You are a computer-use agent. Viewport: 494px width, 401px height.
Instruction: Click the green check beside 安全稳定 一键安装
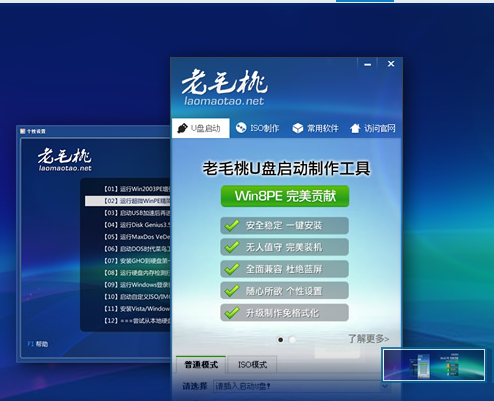click(232, 225)
